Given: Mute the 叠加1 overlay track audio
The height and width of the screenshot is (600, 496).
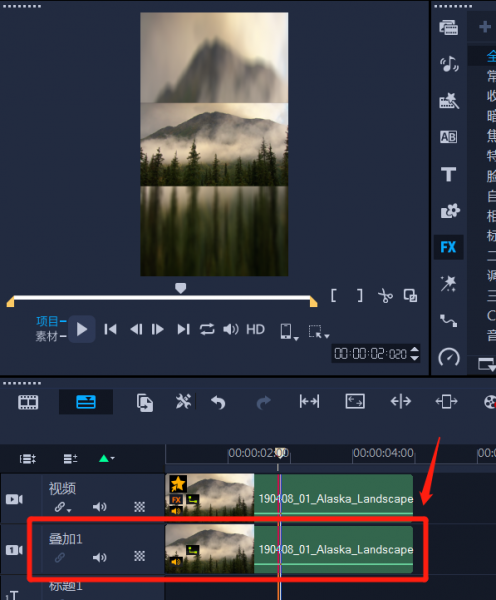Looking at the screenshot, I should click(x=100, y=558).
